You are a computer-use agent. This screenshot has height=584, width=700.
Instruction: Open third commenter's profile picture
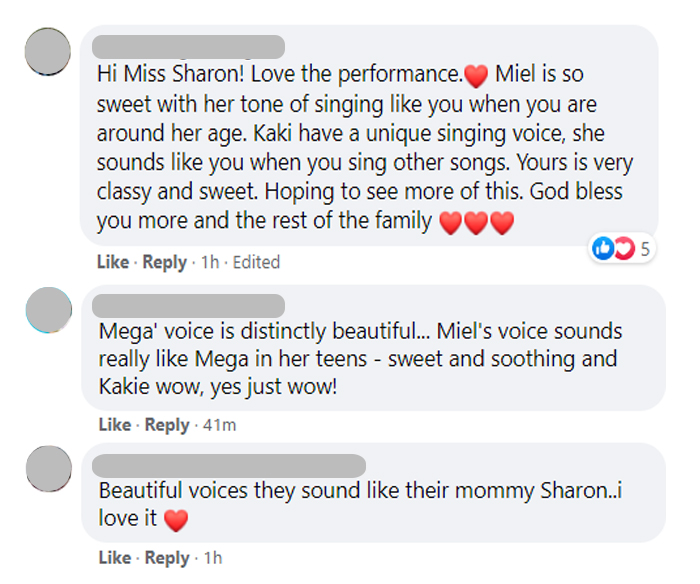click(49, 468)
